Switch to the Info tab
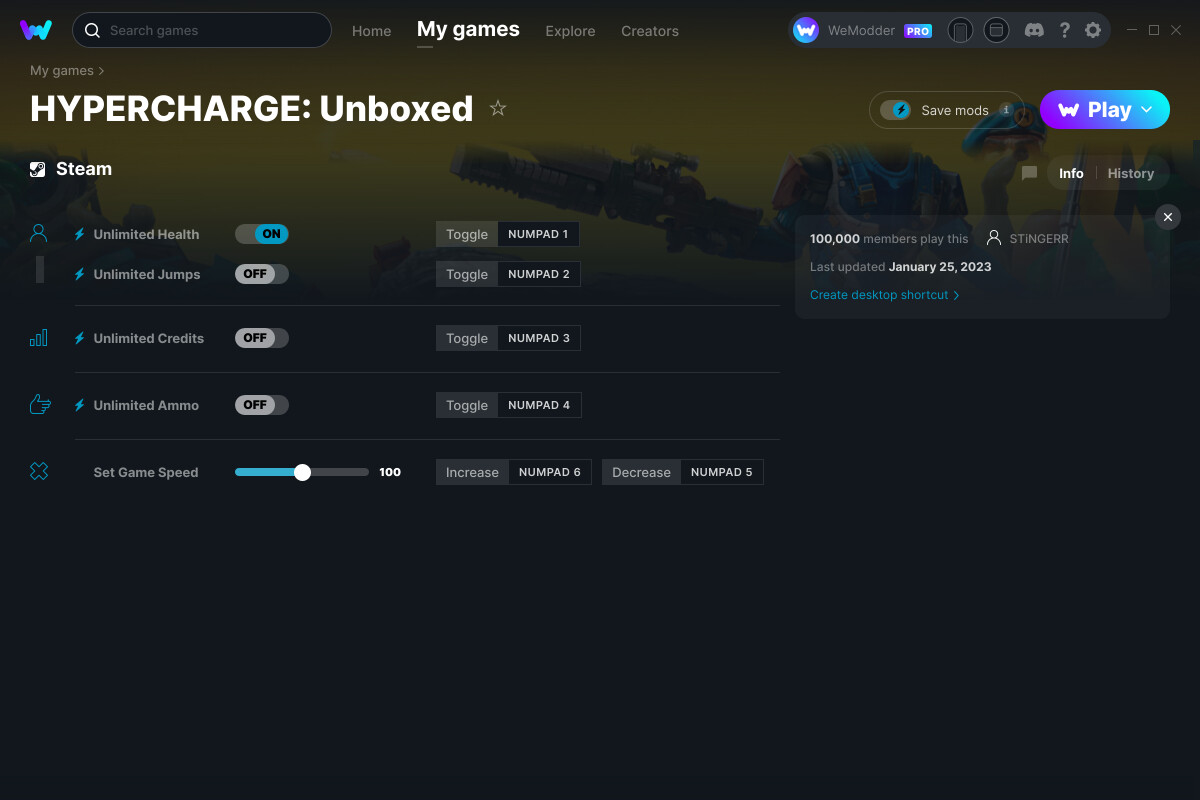 pos(1071,173)
